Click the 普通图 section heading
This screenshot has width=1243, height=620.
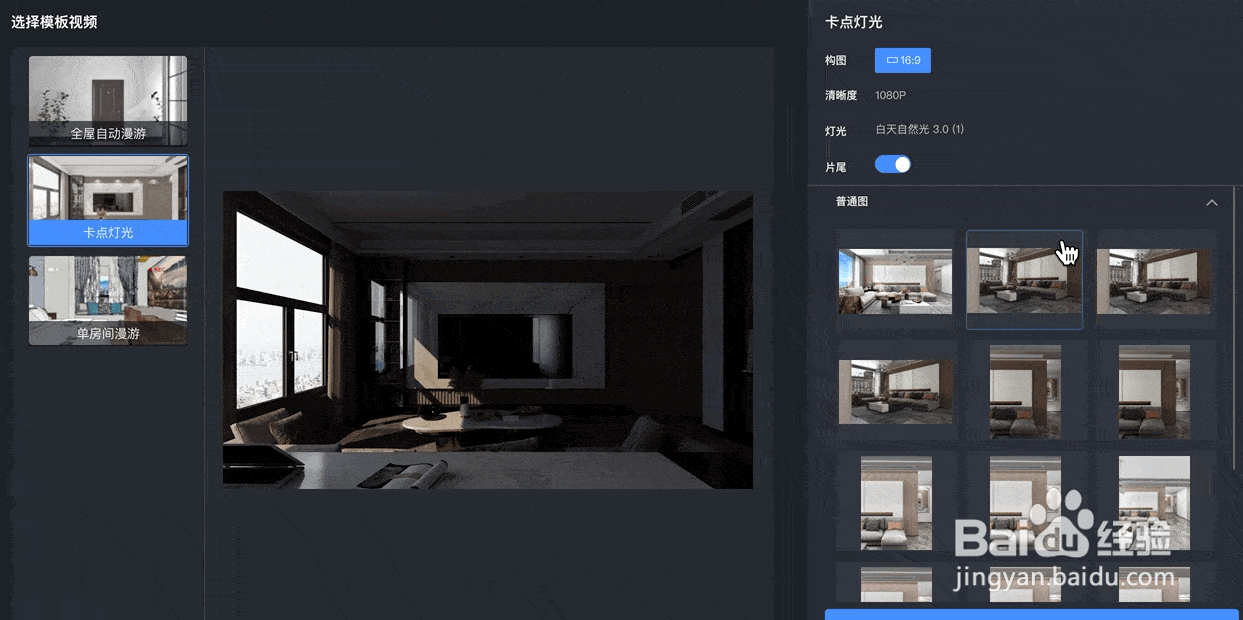(852, 202)
